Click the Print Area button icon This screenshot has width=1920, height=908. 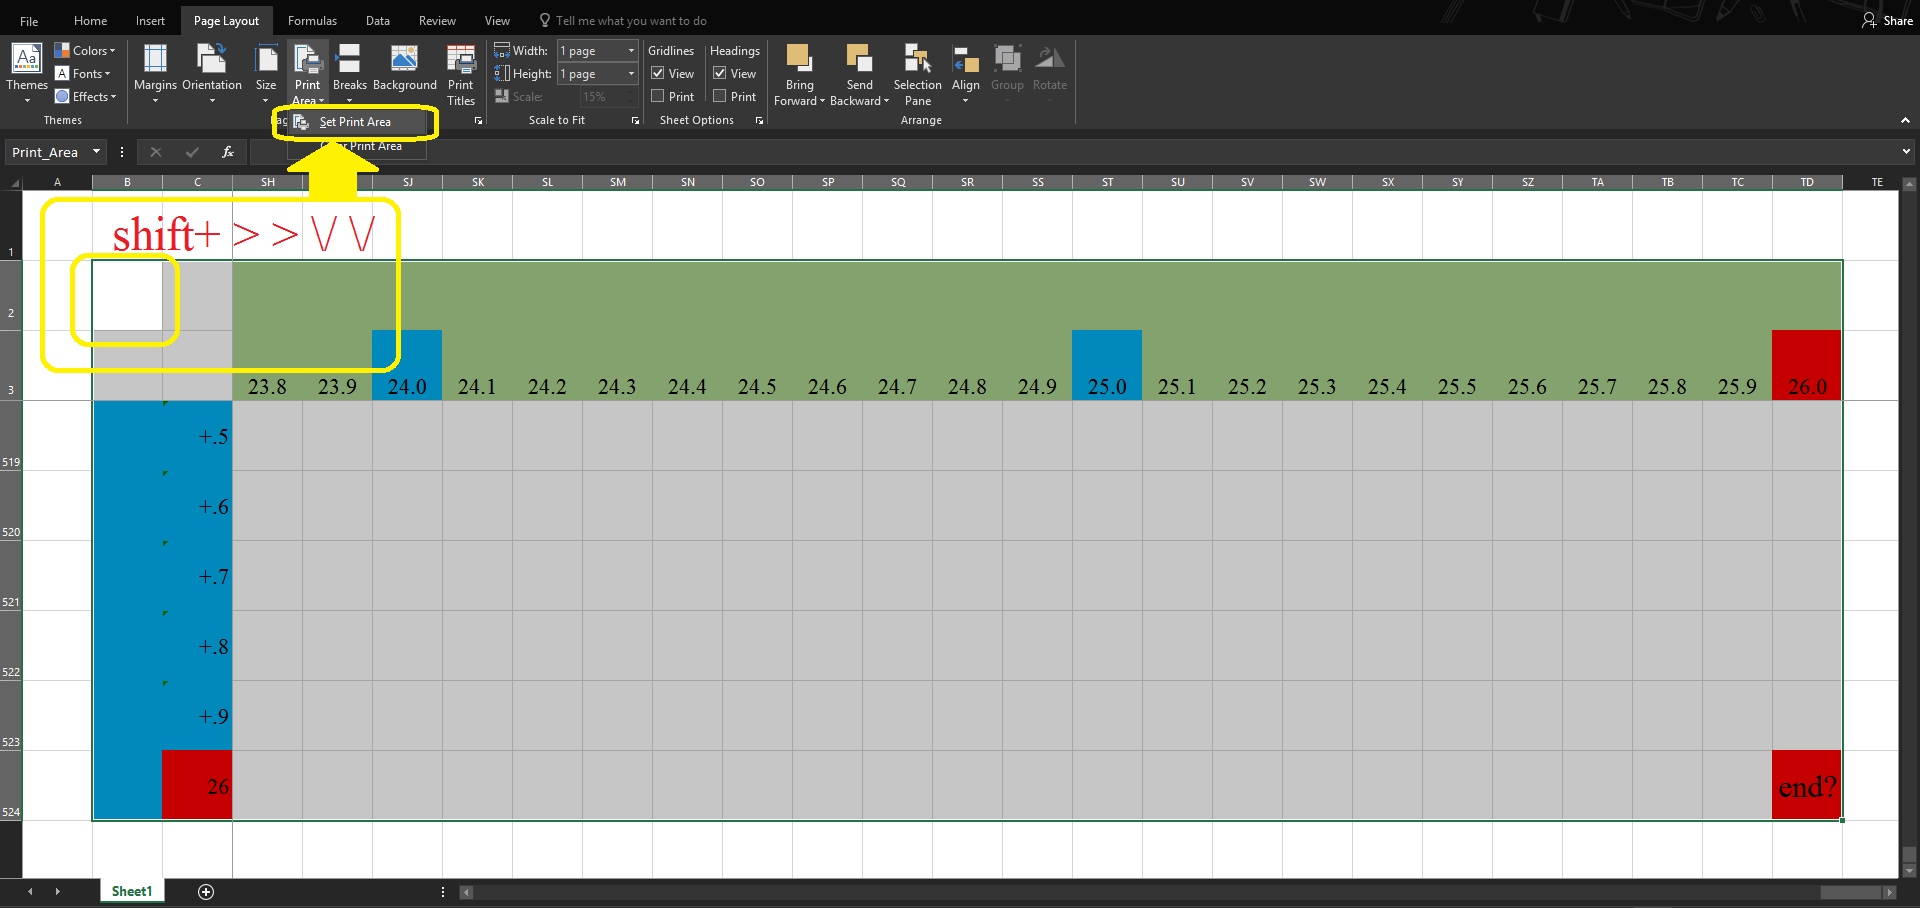tap(308, 60)
